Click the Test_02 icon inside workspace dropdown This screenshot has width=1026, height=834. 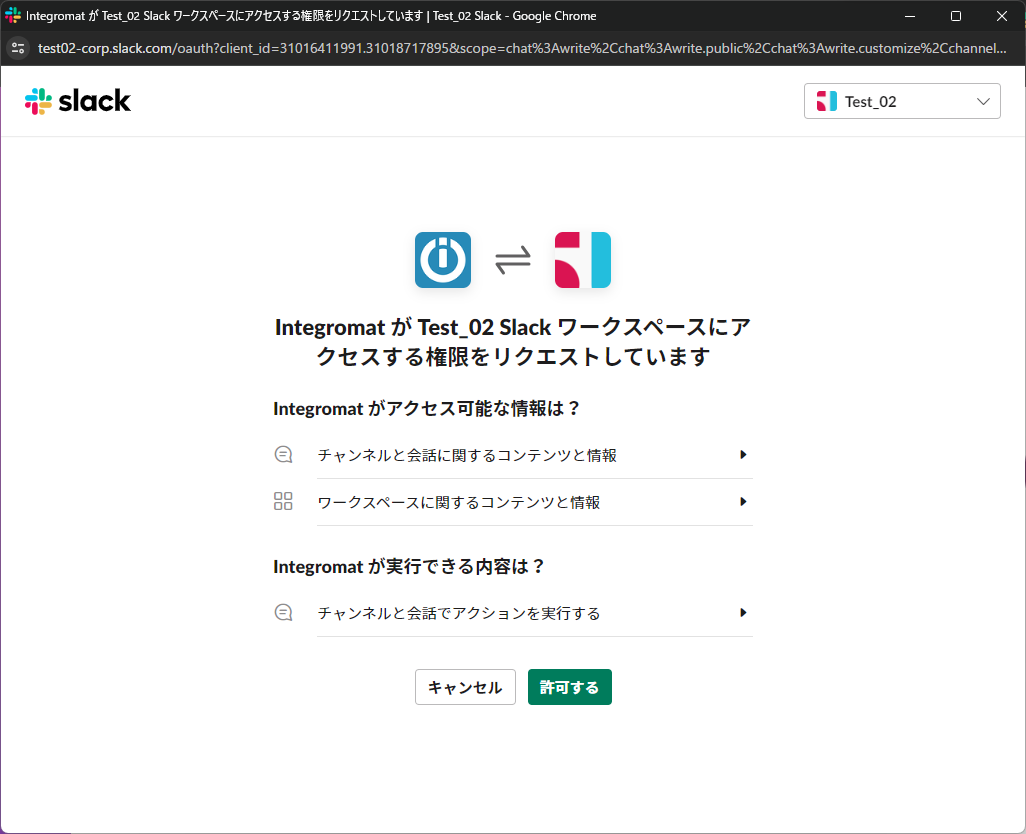point(826,101)
